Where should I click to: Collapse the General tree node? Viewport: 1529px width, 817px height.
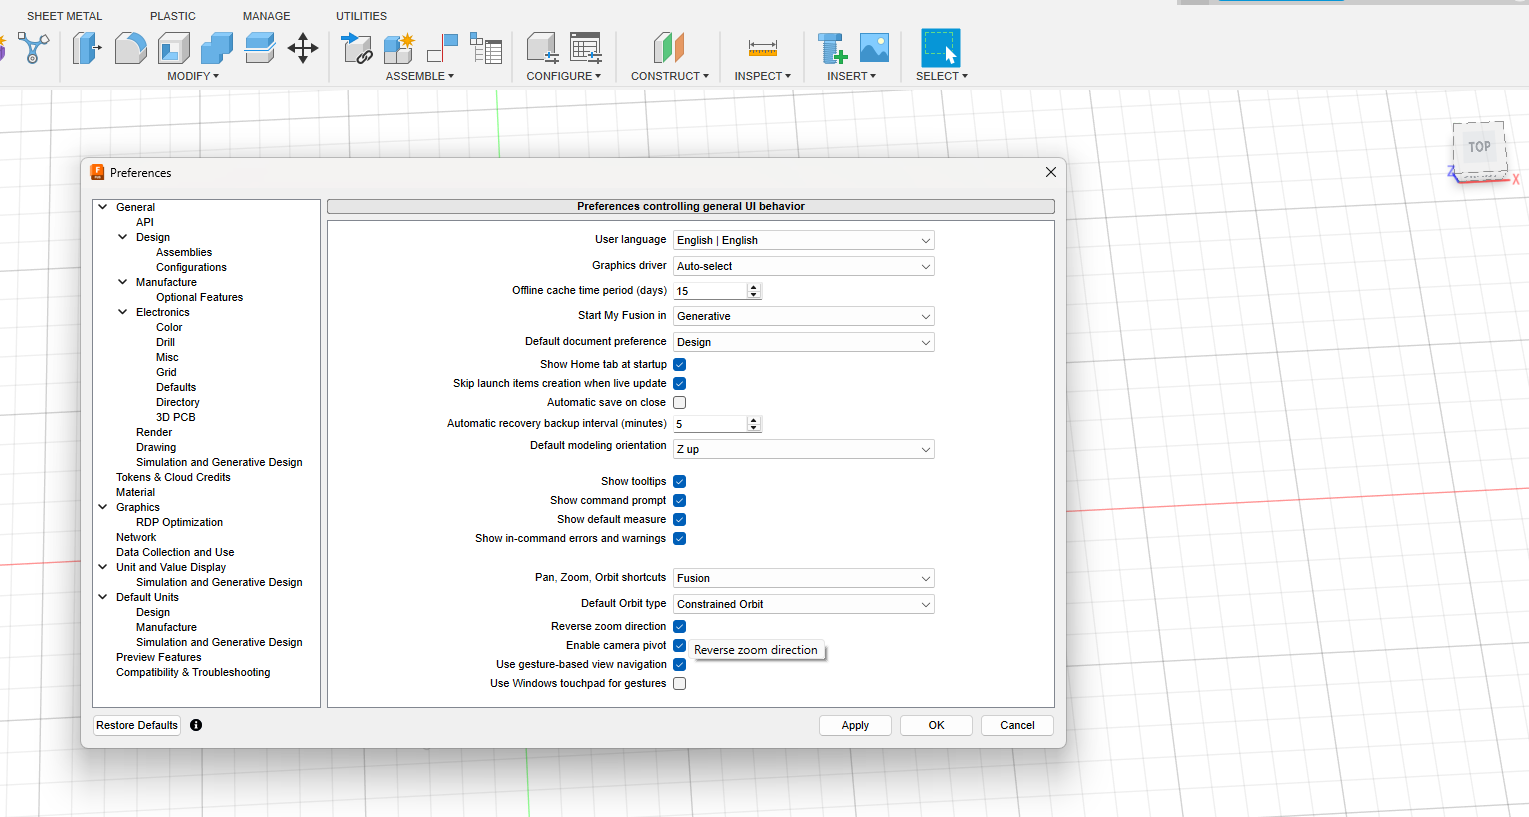pyautogui.click(x=103, y=207)
